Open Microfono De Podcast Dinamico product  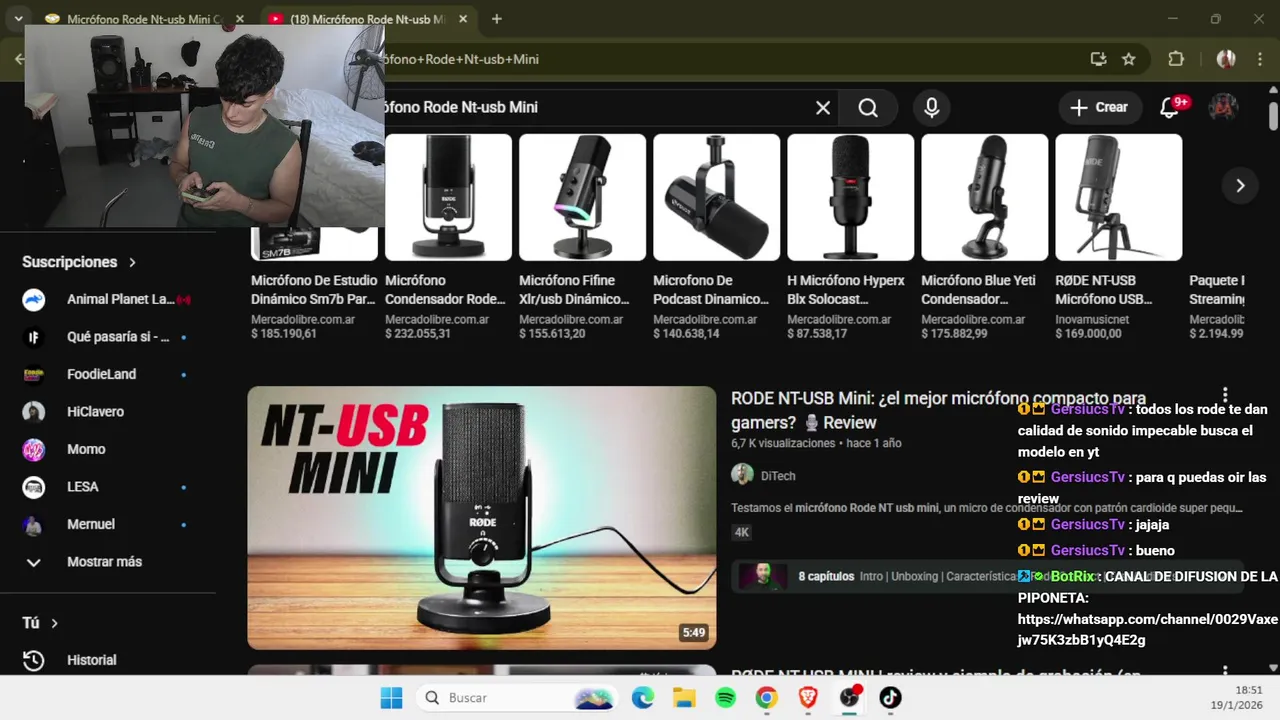click(716, 238)
